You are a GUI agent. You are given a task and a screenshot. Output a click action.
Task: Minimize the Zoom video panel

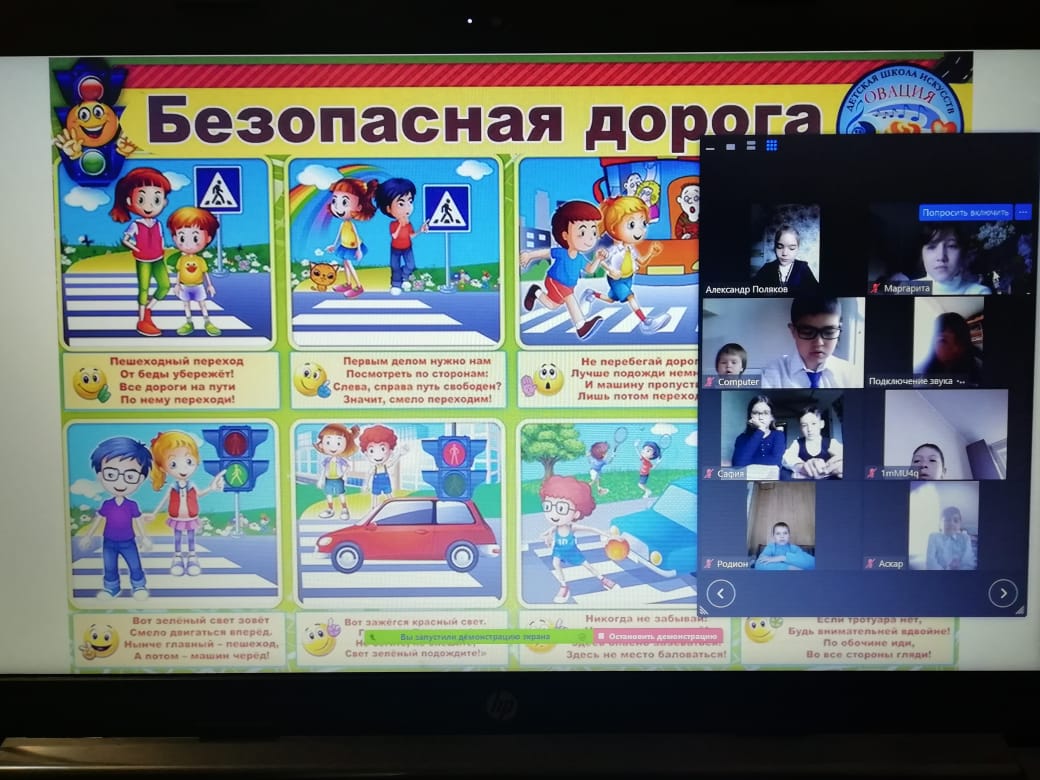[710, 146]
